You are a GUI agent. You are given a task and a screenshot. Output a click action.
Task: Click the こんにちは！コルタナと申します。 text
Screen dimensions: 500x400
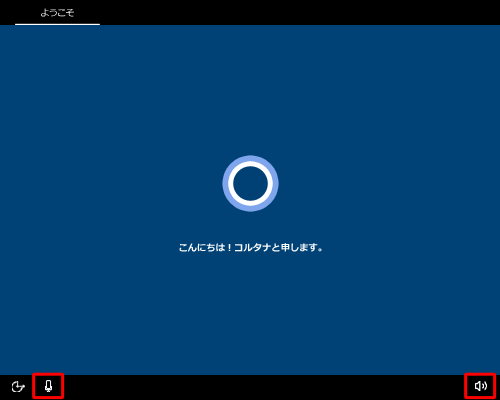click(x=250, y=248)
